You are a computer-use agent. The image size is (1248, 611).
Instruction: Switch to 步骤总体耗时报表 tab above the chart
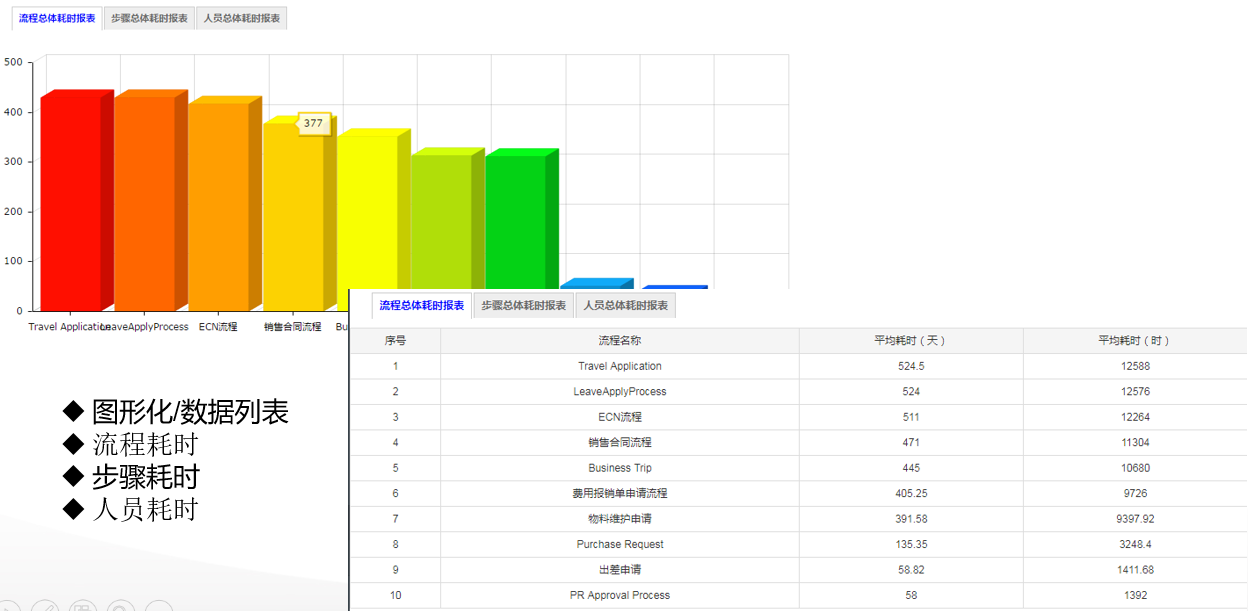pyautogui.click(x=149, y=18)
